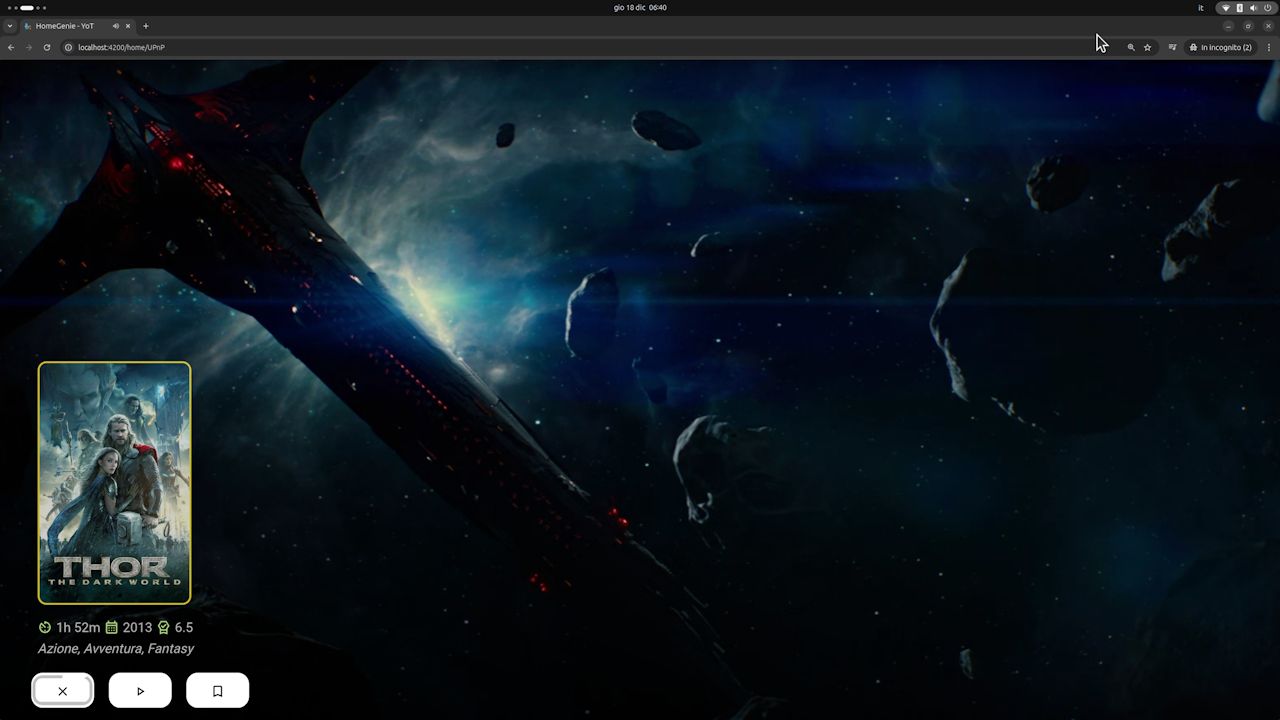Open a new browser tab
Viewport: 1280px width, 720px height.
(146, 26)
